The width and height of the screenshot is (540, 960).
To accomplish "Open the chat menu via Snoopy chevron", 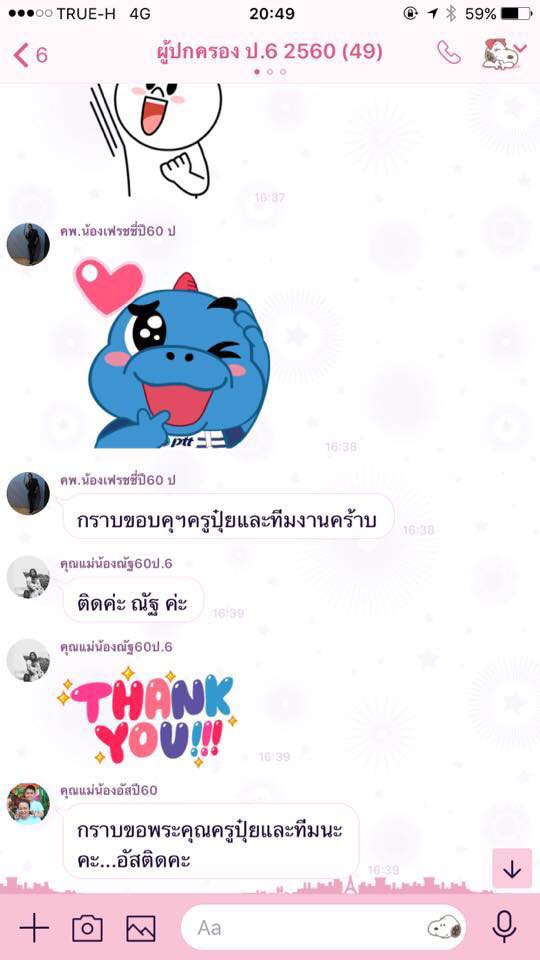I will click(x=504, y=53).
